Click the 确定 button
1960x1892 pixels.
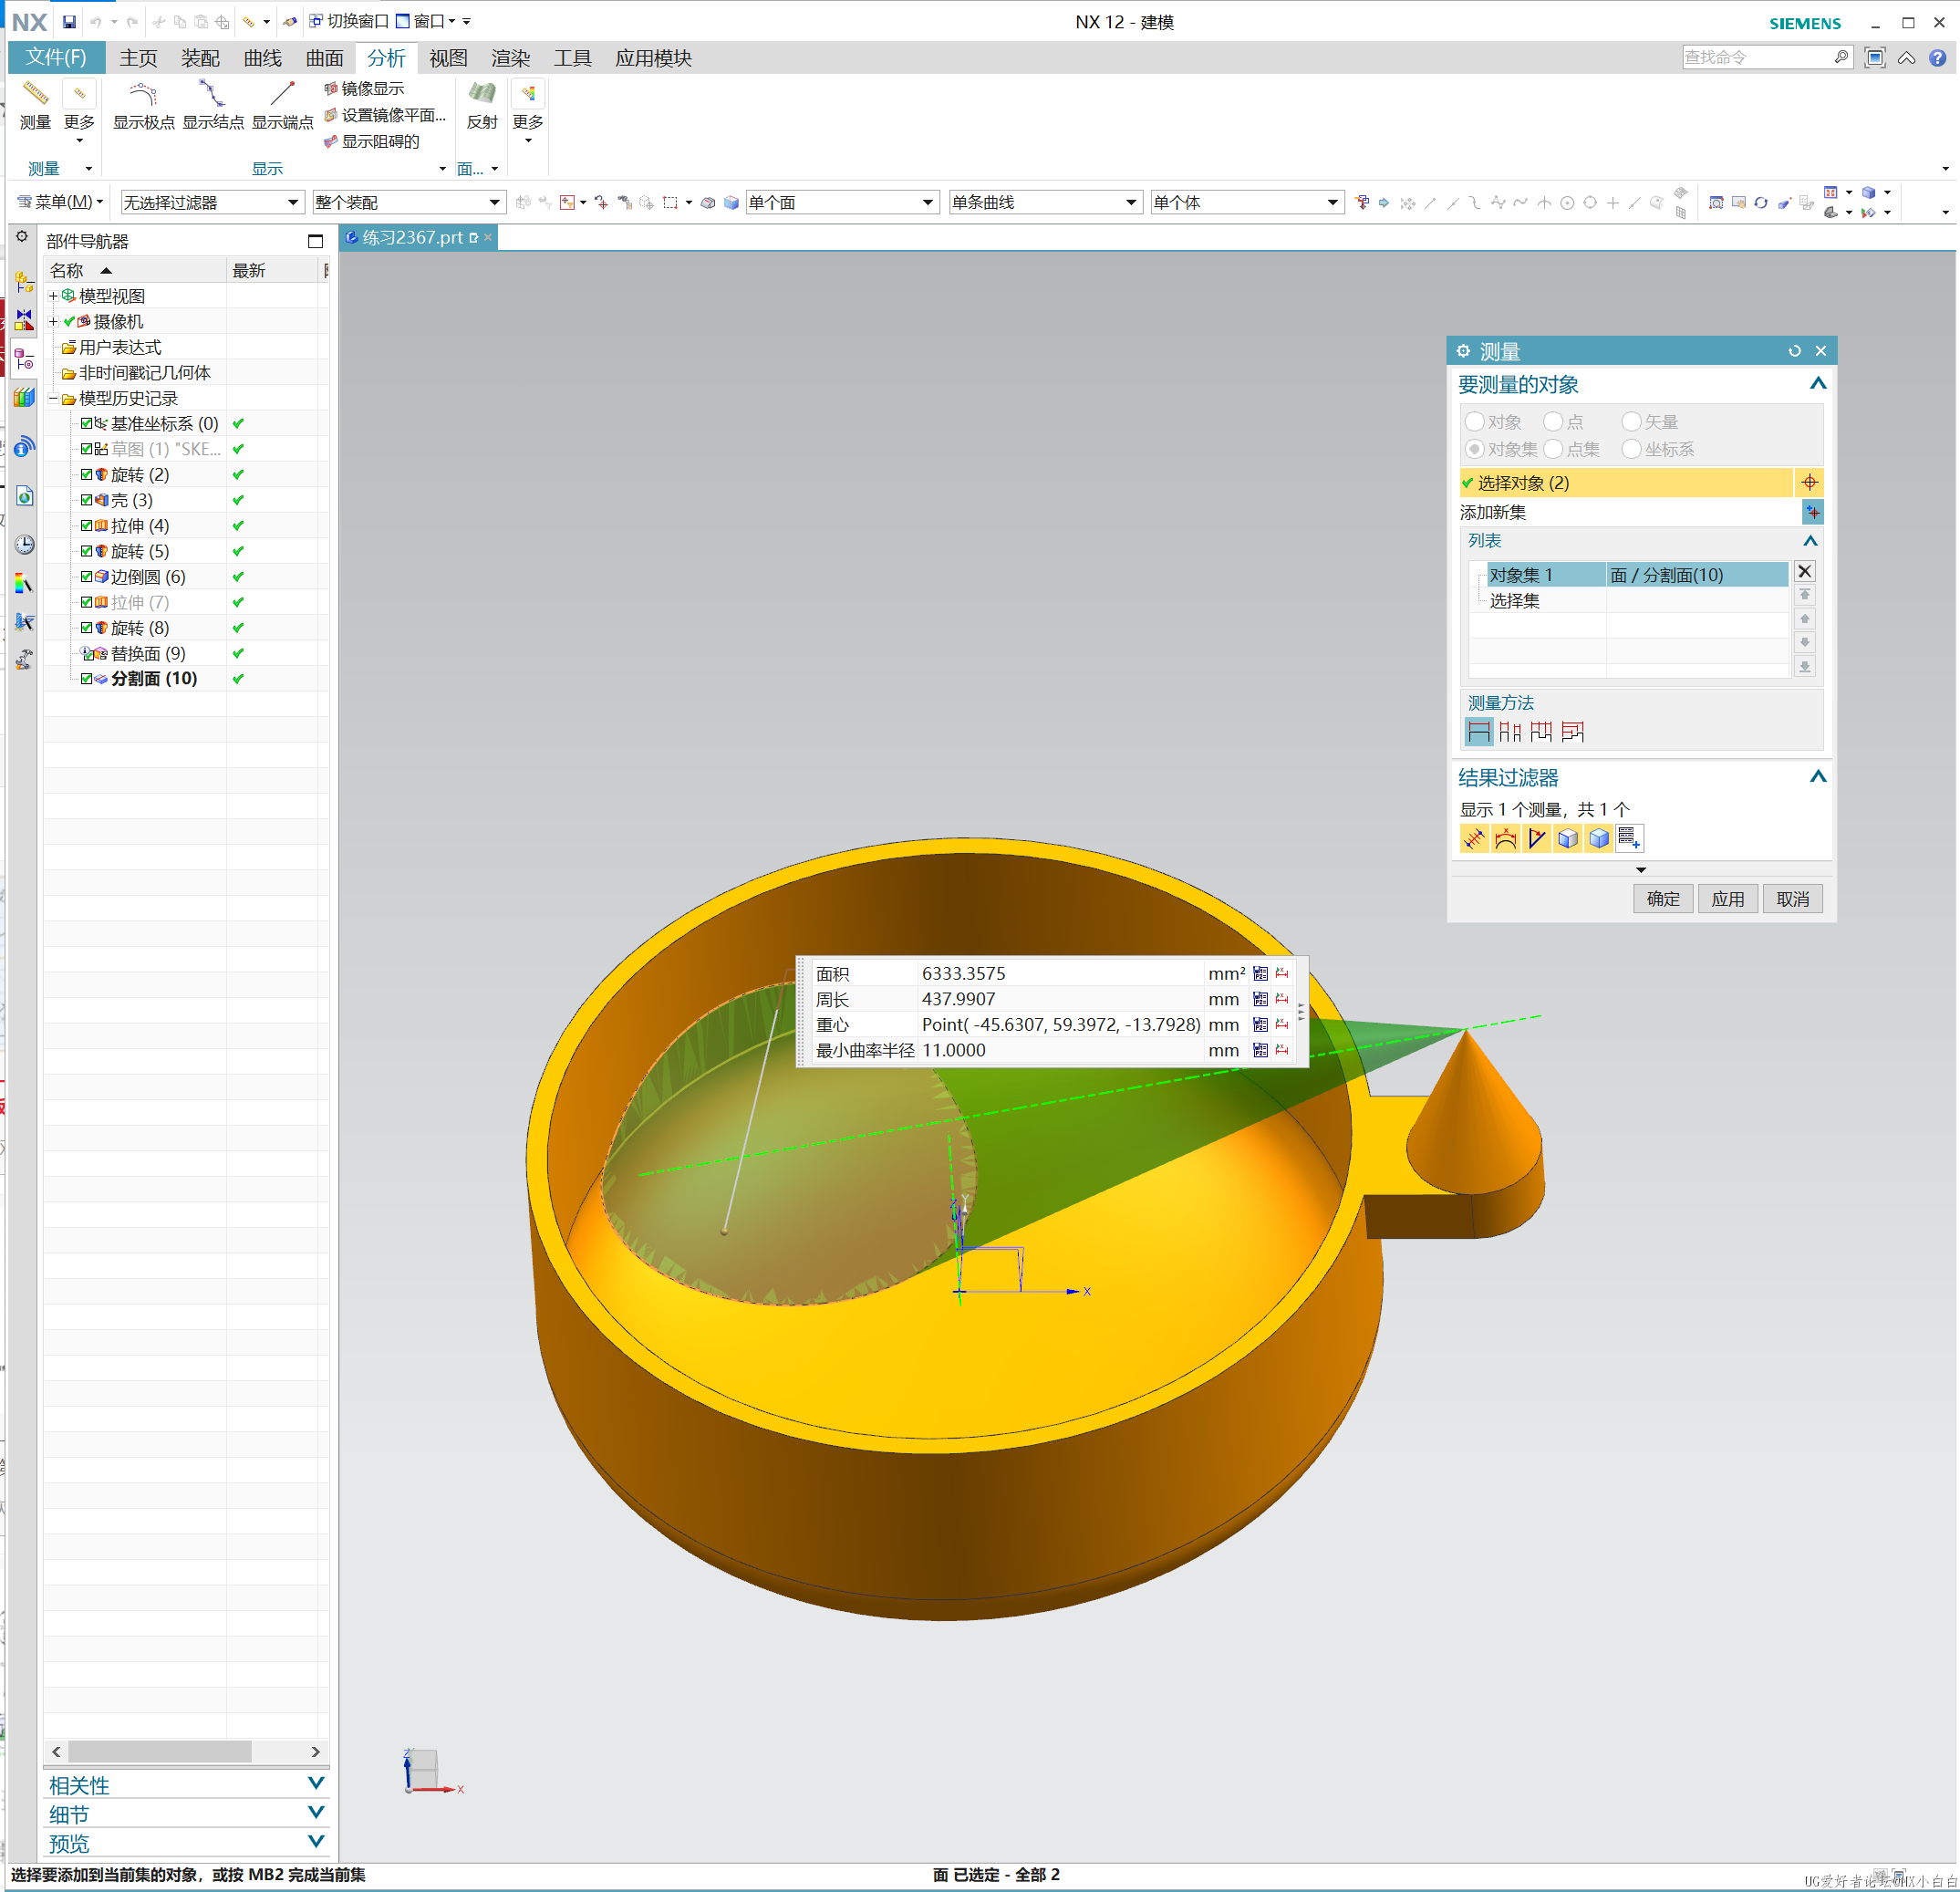[x=1663, y=899]
